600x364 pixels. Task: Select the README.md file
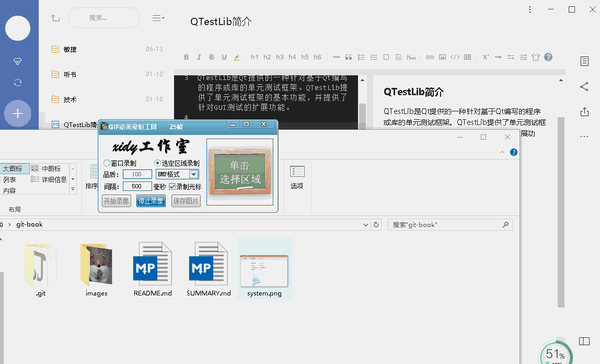[153, 269]
